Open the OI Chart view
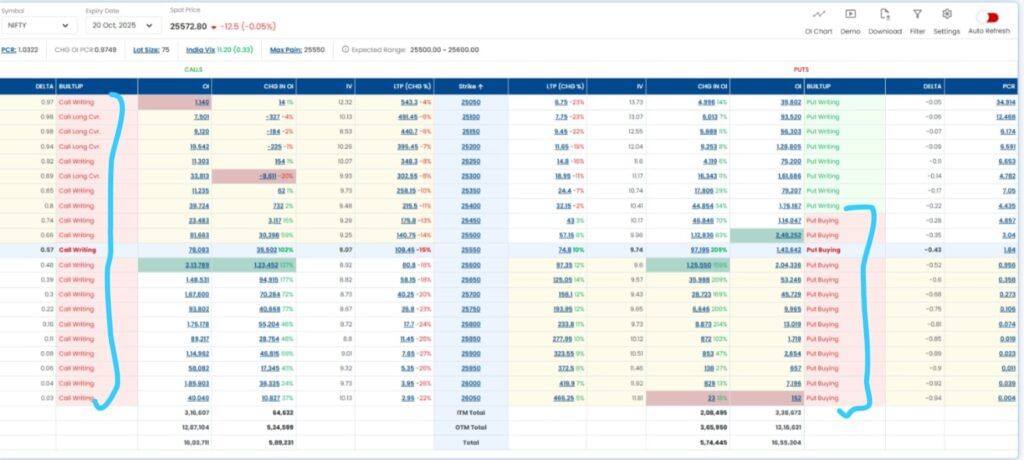Image resolution: width=1024 pixels, height=460 pixels. click(819, 15)
